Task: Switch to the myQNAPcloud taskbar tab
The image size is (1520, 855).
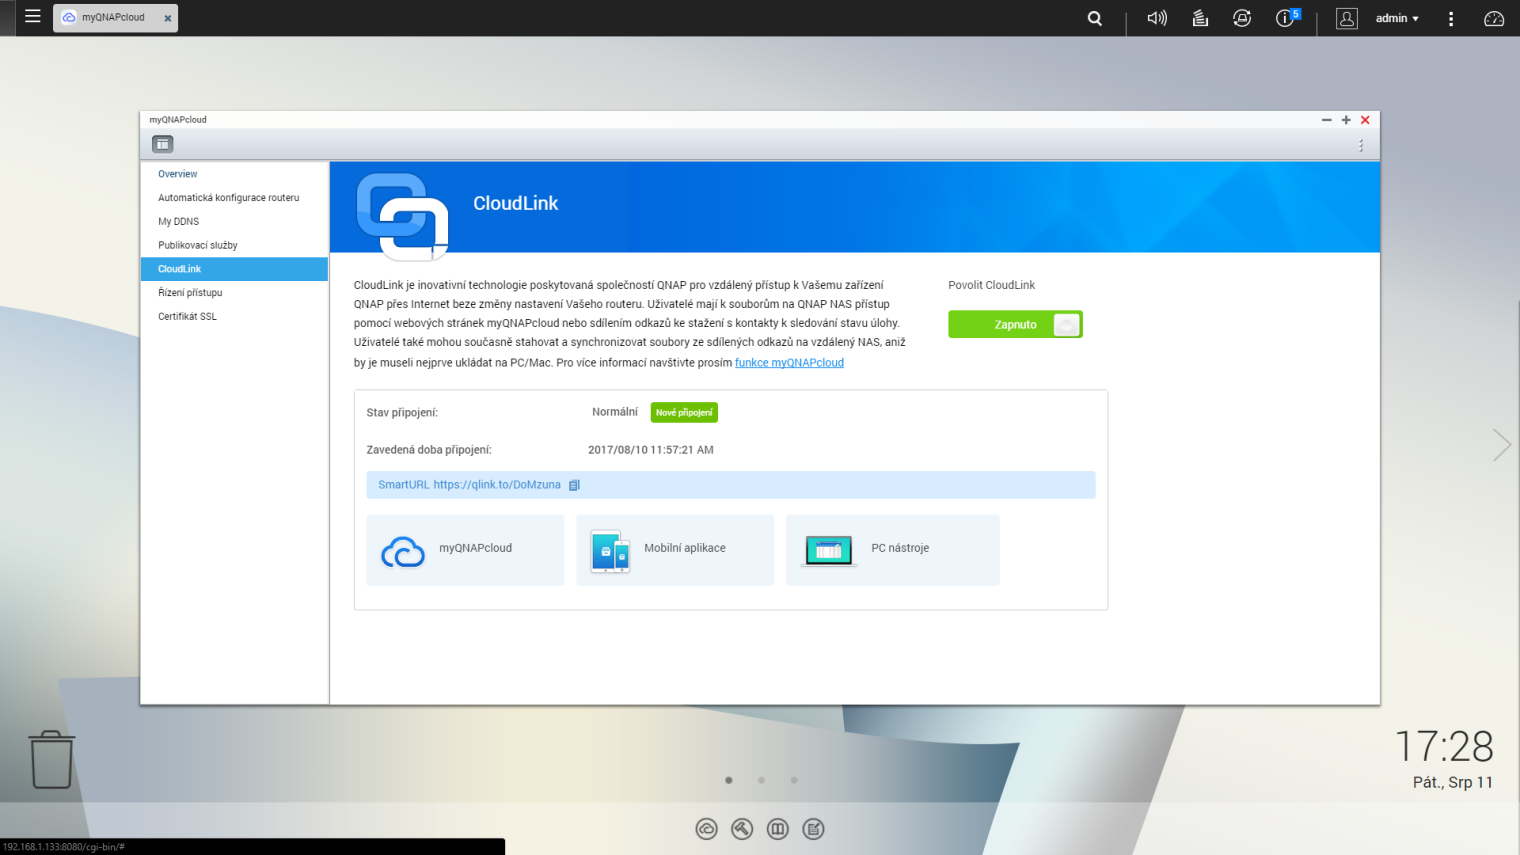Action: click(115, 18)
